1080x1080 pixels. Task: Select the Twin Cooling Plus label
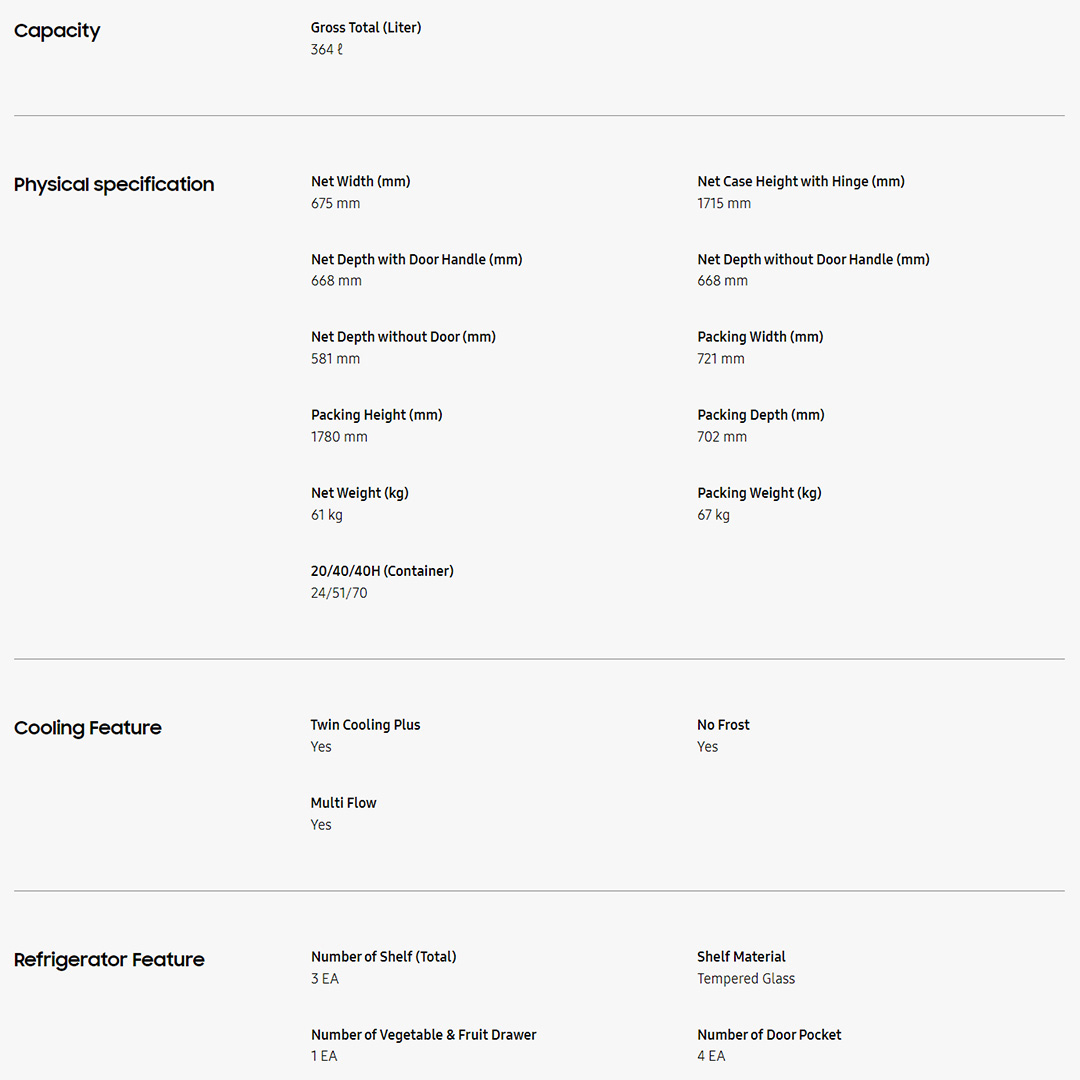coord(366,725)
